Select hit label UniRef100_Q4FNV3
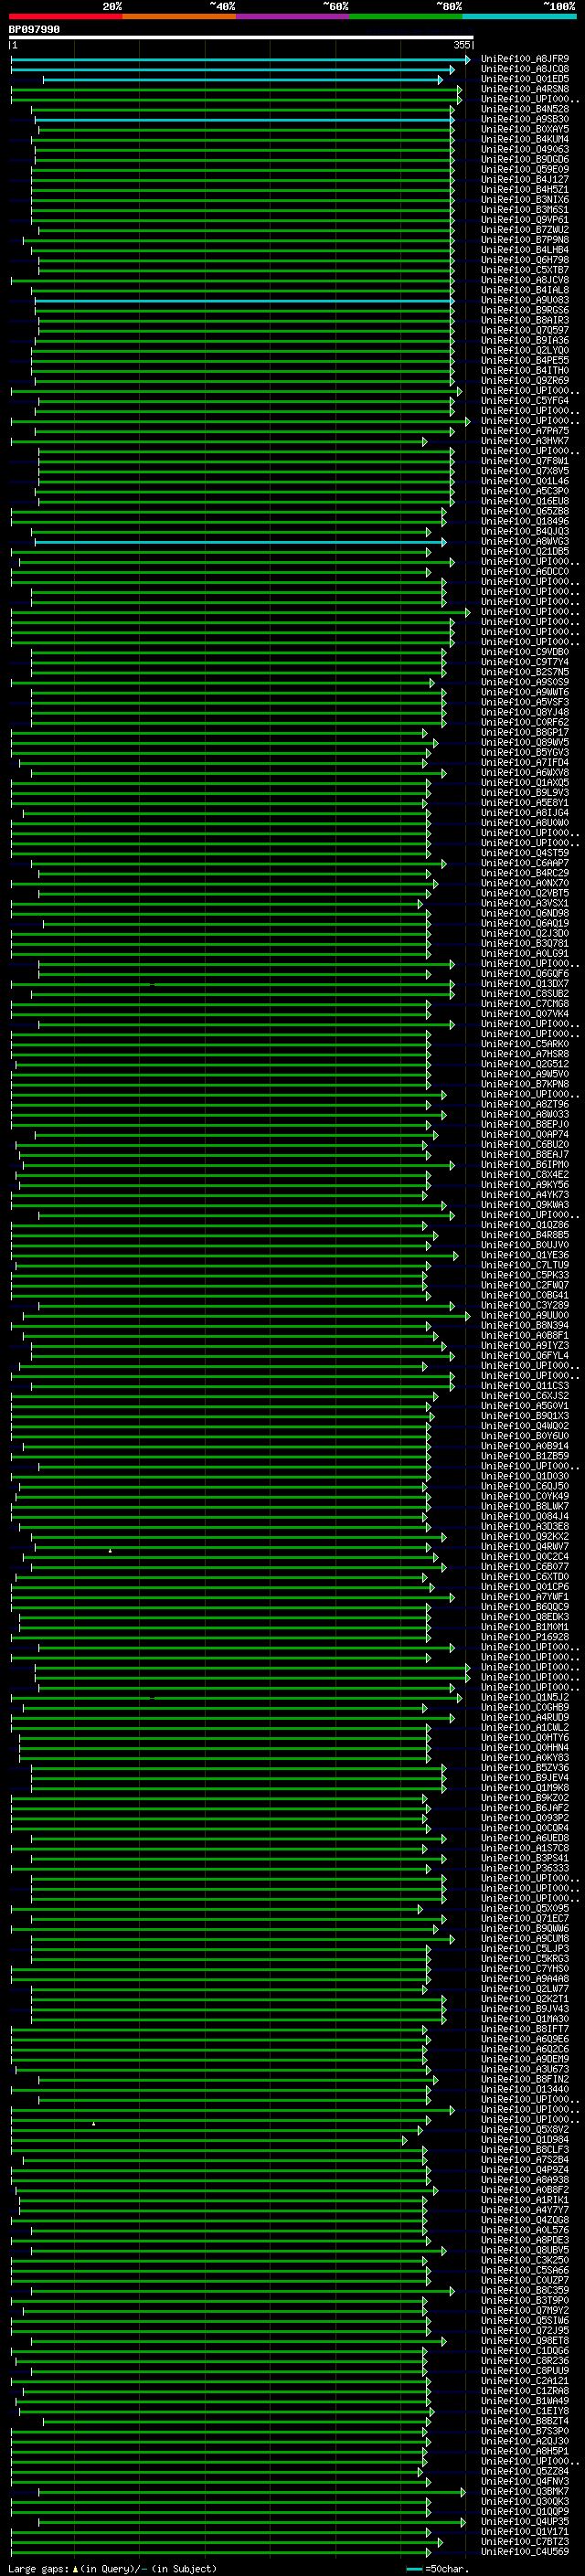Screen dimensions: 585x2576 pyautogui.click(x=525, y=2481)
